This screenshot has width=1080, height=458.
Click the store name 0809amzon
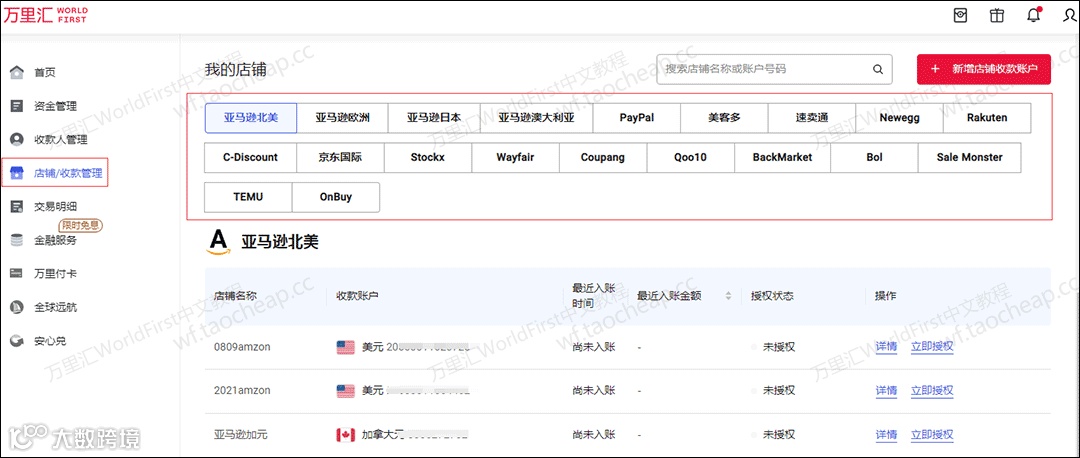(x=242, y=346)
